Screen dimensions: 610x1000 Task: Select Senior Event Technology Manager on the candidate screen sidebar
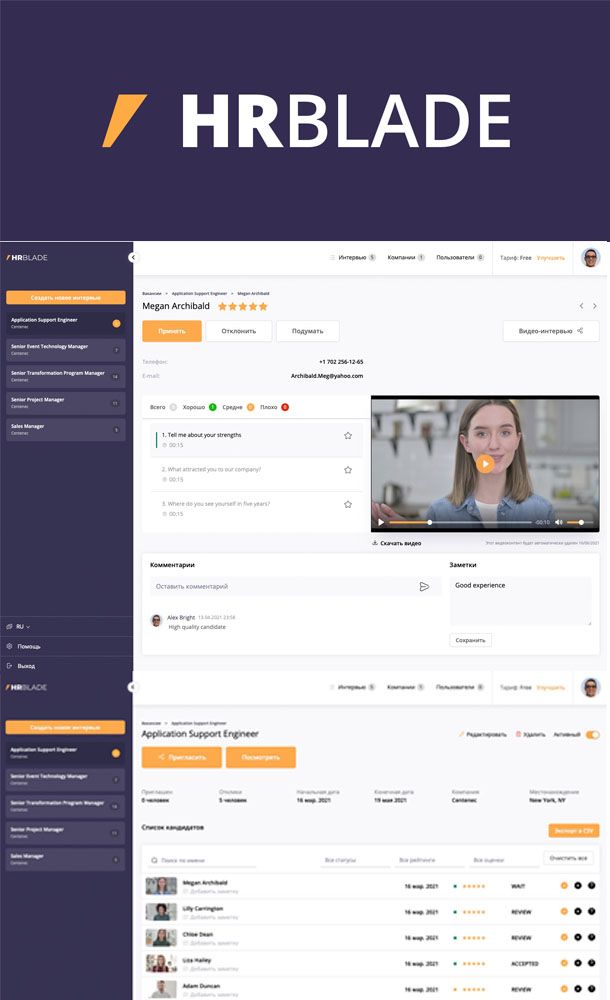[66, 349]
